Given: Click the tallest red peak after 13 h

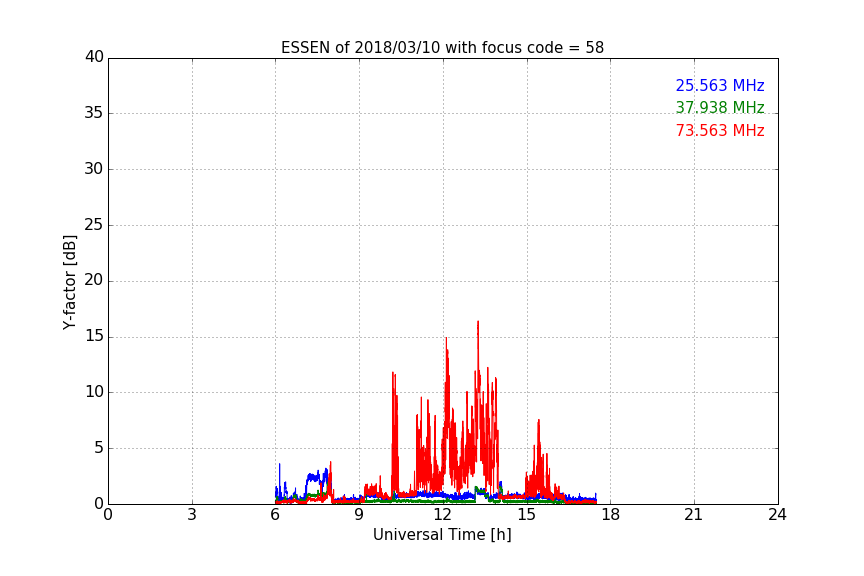Looking at the screenshot, I should [x=478, y=322].
